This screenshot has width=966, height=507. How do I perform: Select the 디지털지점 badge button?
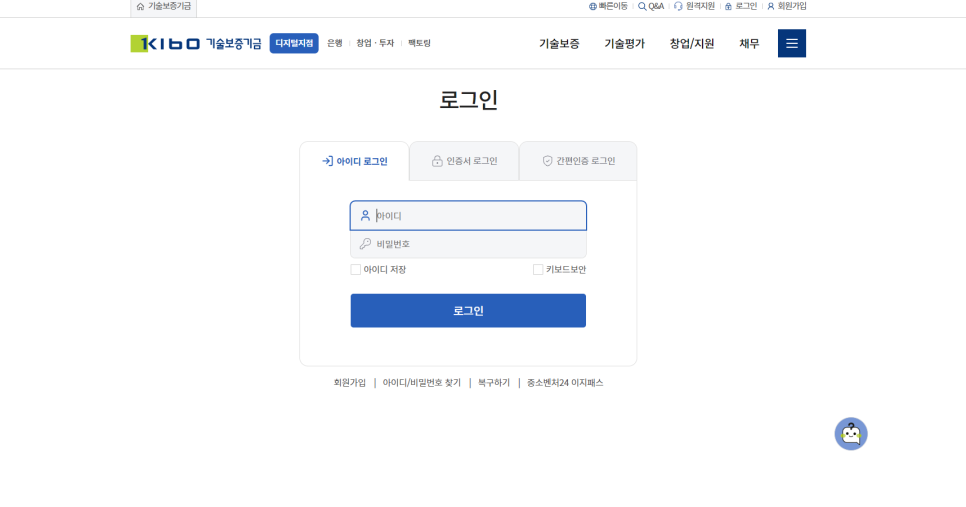pyautogui.click(x=294, y=43)
